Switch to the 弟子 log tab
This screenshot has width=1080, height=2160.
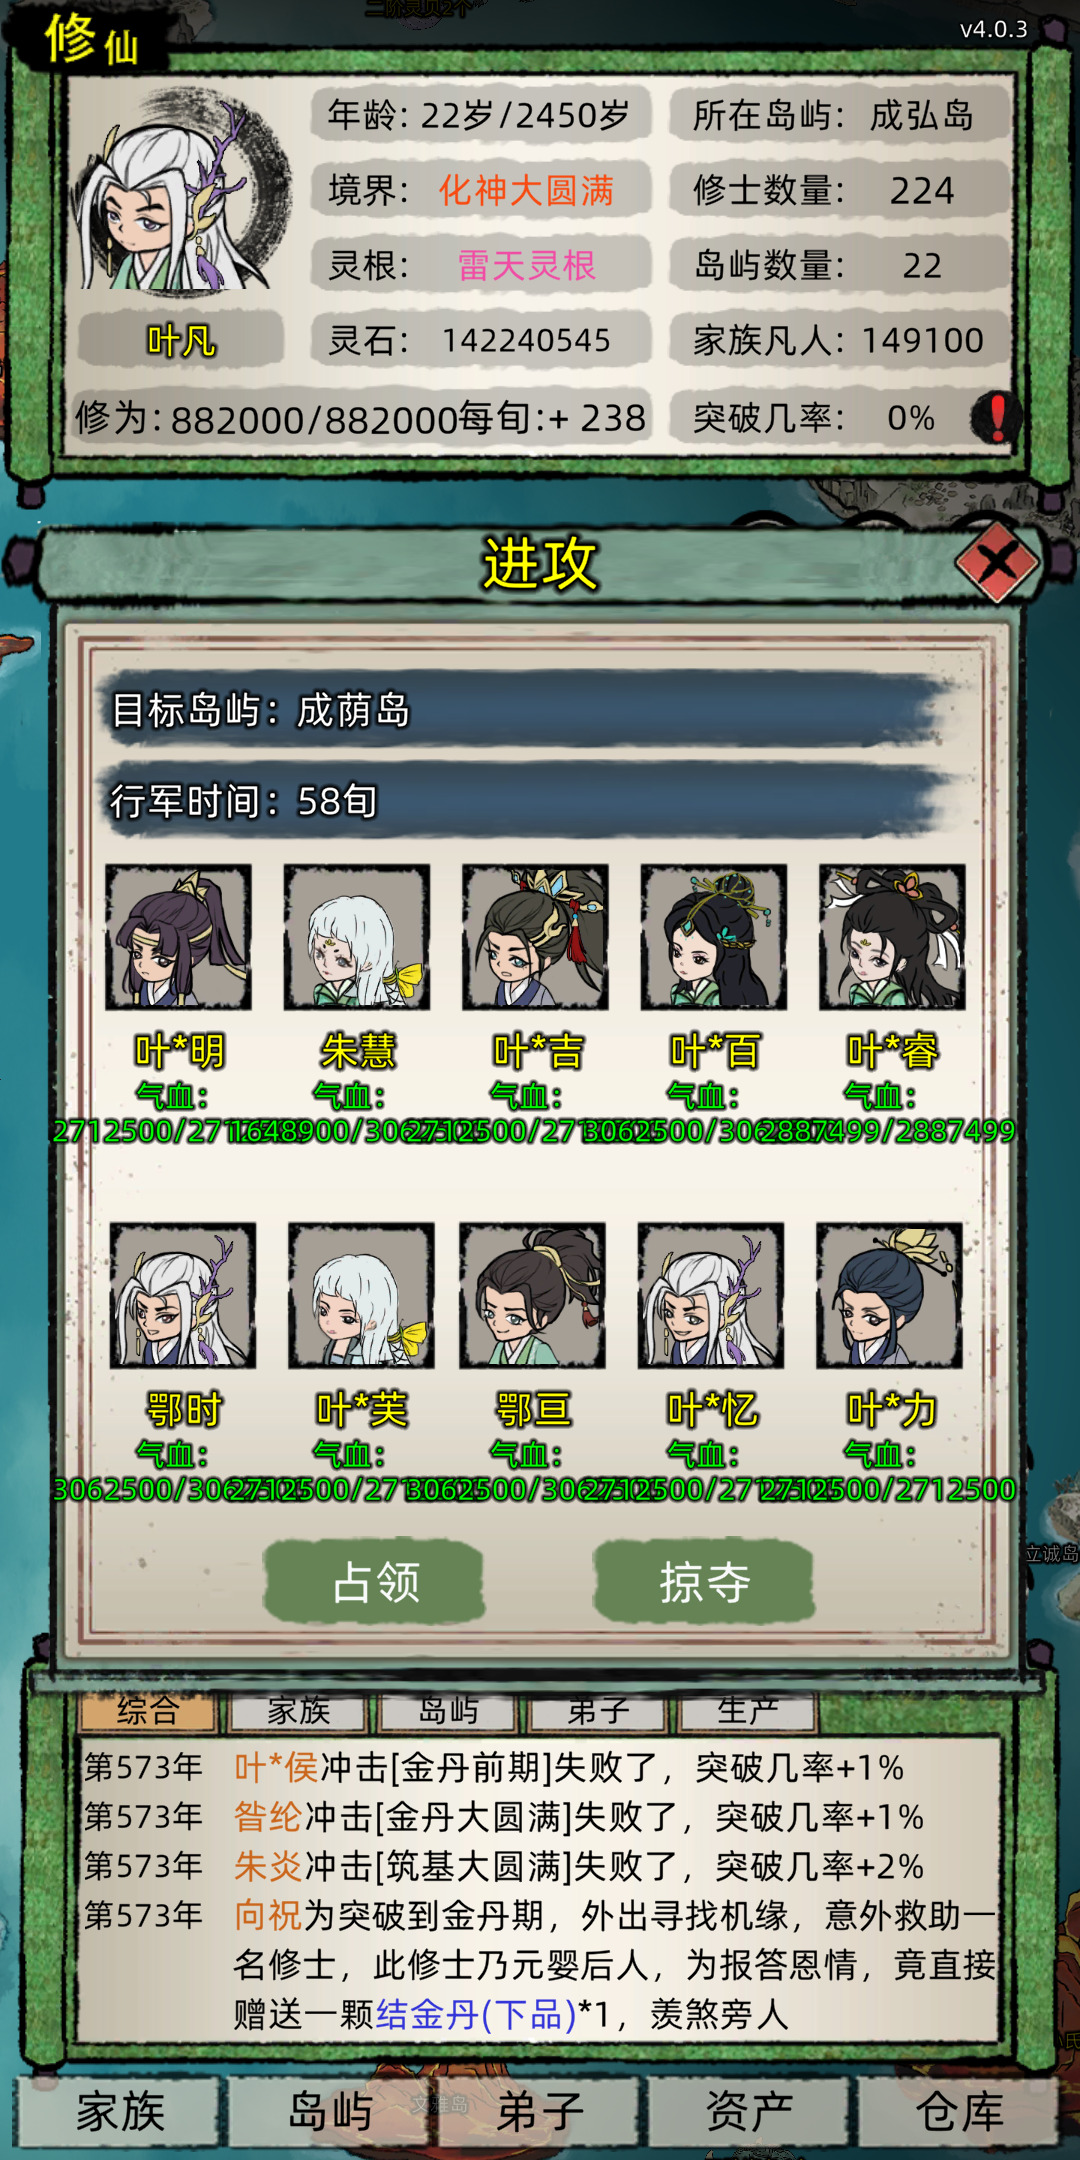coord(598,1711)
